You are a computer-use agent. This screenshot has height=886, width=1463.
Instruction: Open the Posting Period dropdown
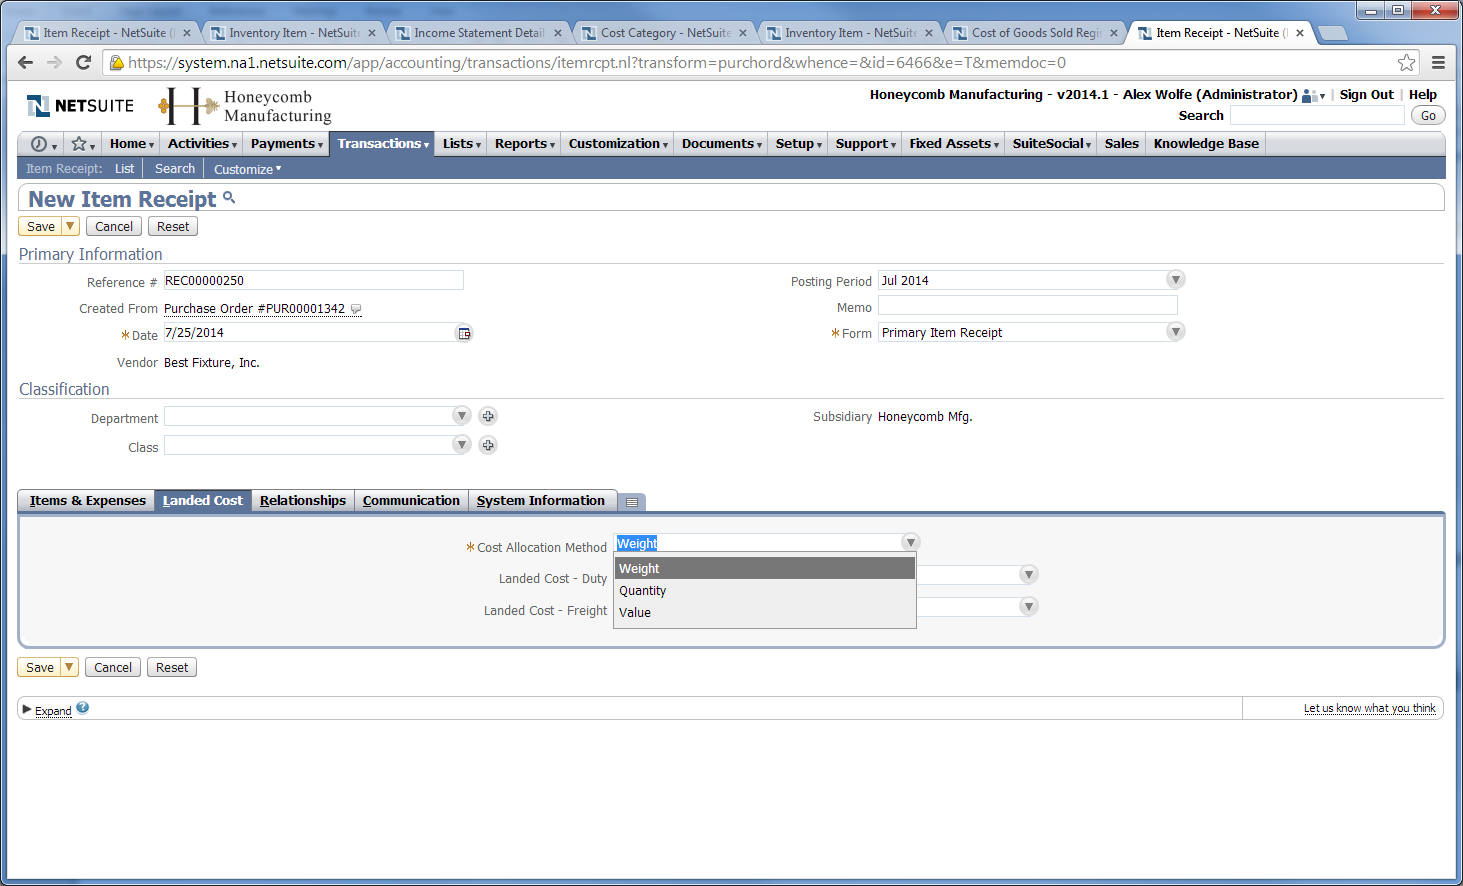pyautogui.click(x=1176, y=280)
